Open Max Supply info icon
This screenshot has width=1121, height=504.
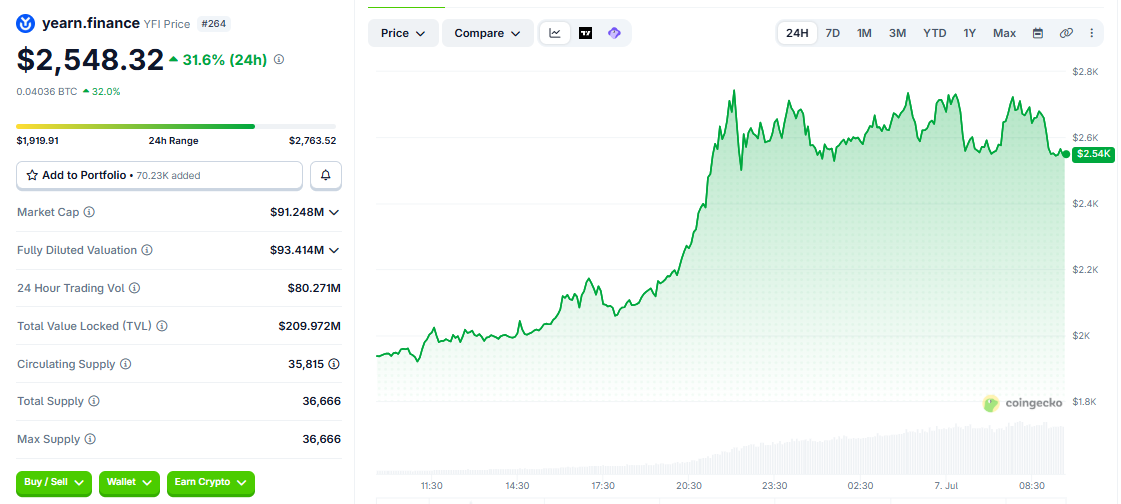coord(90,439)
